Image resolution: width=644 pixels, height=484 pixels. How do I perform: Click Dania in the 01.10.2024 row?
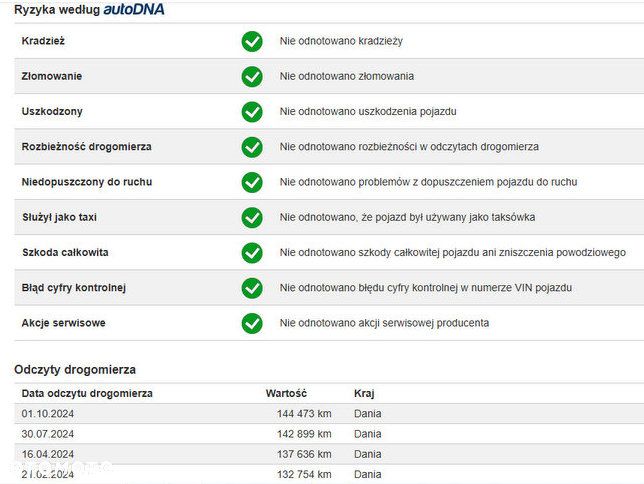pos(368,414)
